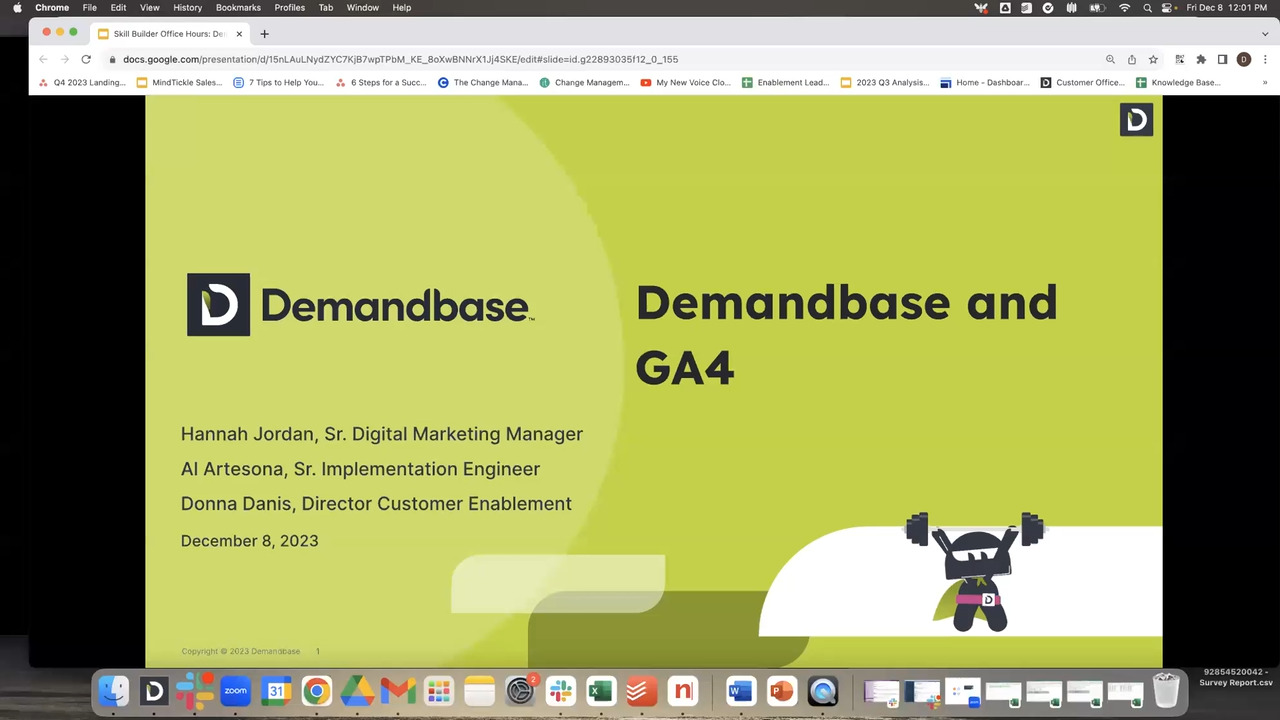
Task: Open System Settings from the dock
Action: pyautogui.click(x=520, y=691)
